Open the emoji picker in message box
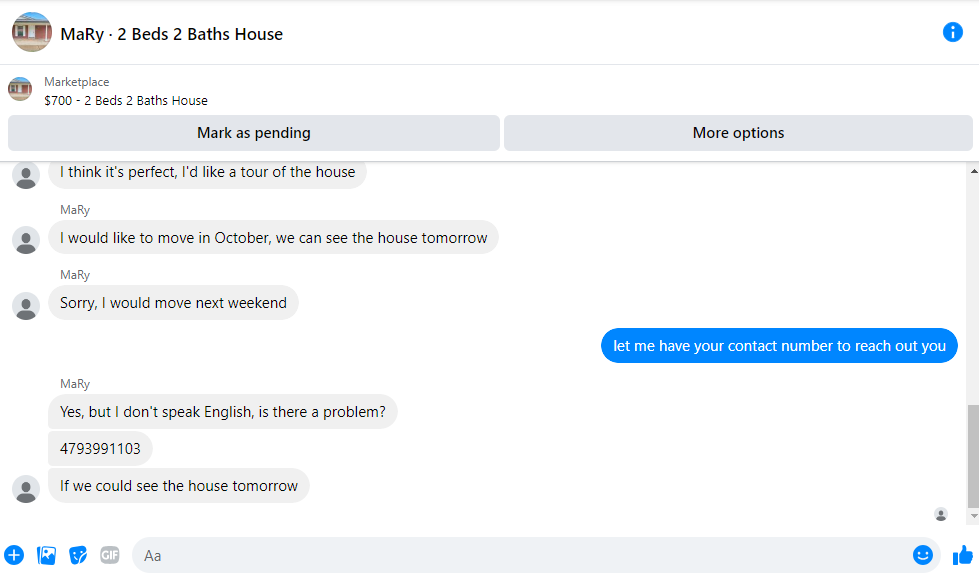 [x=922, y=555]
